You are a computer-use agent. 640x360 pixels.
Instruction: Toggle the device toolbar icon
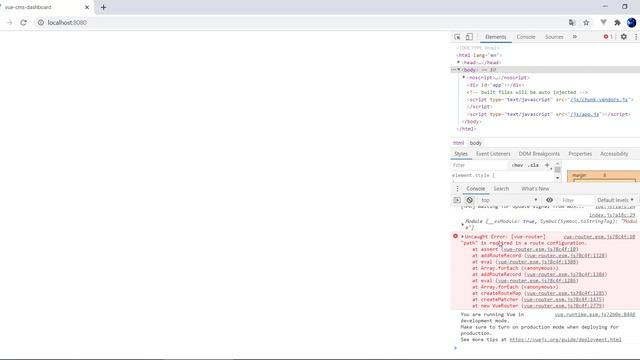tap(469, 37)
